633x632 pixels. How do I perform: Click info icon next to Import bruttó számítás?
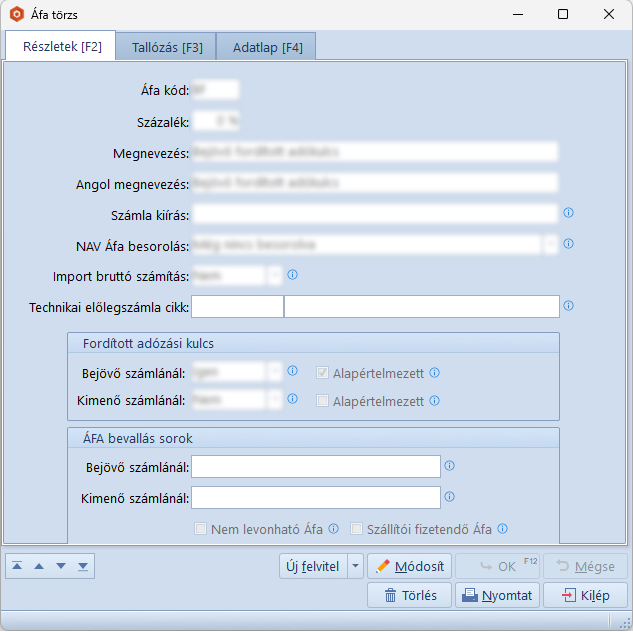293,275
